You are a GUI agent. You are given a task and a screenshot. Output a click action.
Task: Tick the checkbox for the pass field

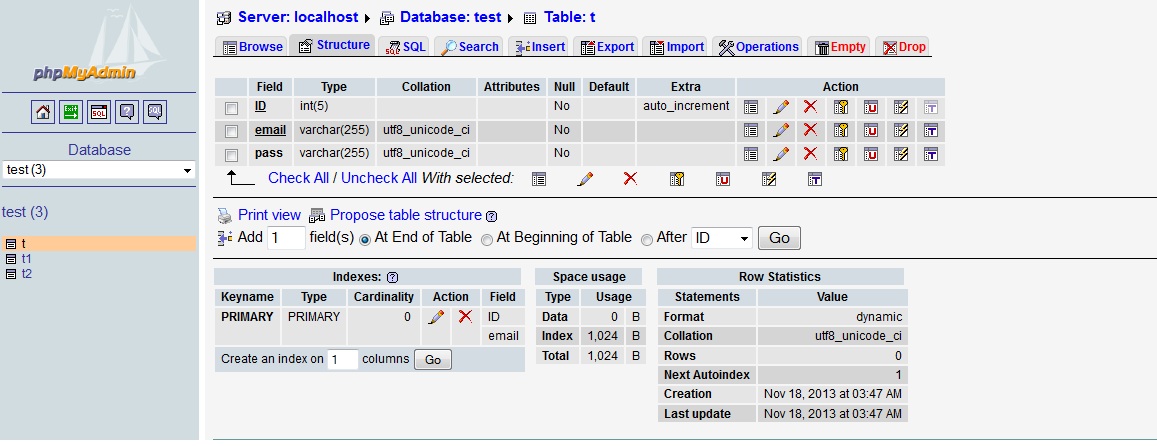click(232, 155)
